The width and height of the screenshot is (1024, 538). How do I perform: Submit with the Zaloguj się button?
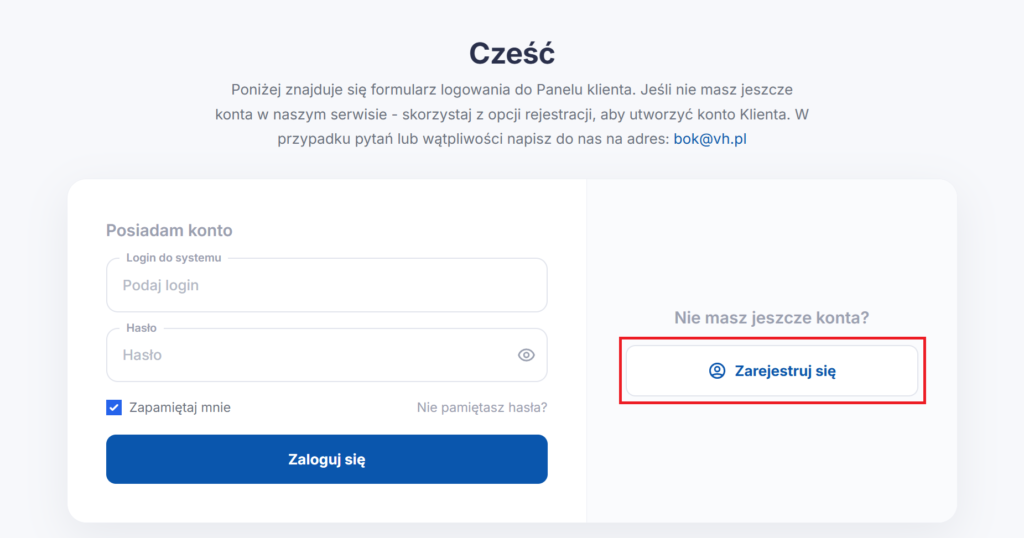coord(327,460)
